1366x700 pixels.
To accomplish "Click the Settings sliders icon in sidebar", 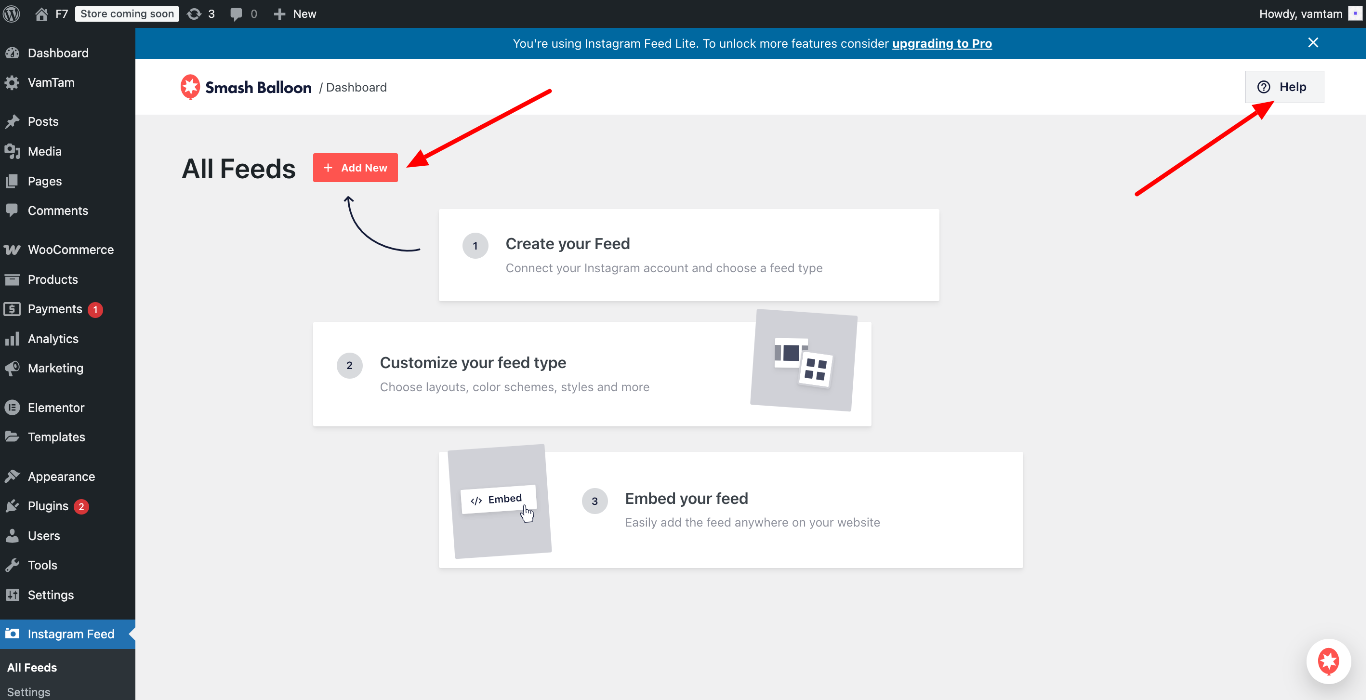I will click(x=12, y=595).
